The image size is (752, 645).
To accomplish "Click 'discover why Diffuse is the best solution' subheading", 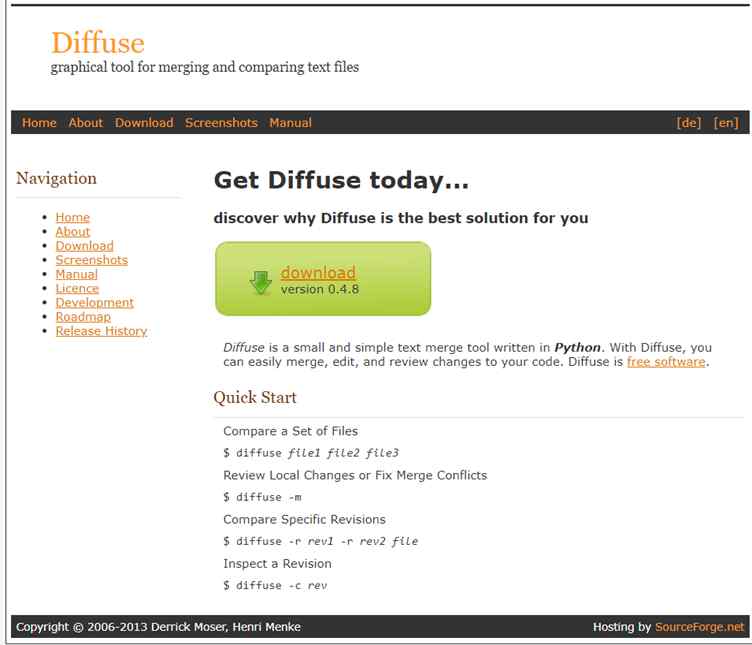I will (401, 218).
